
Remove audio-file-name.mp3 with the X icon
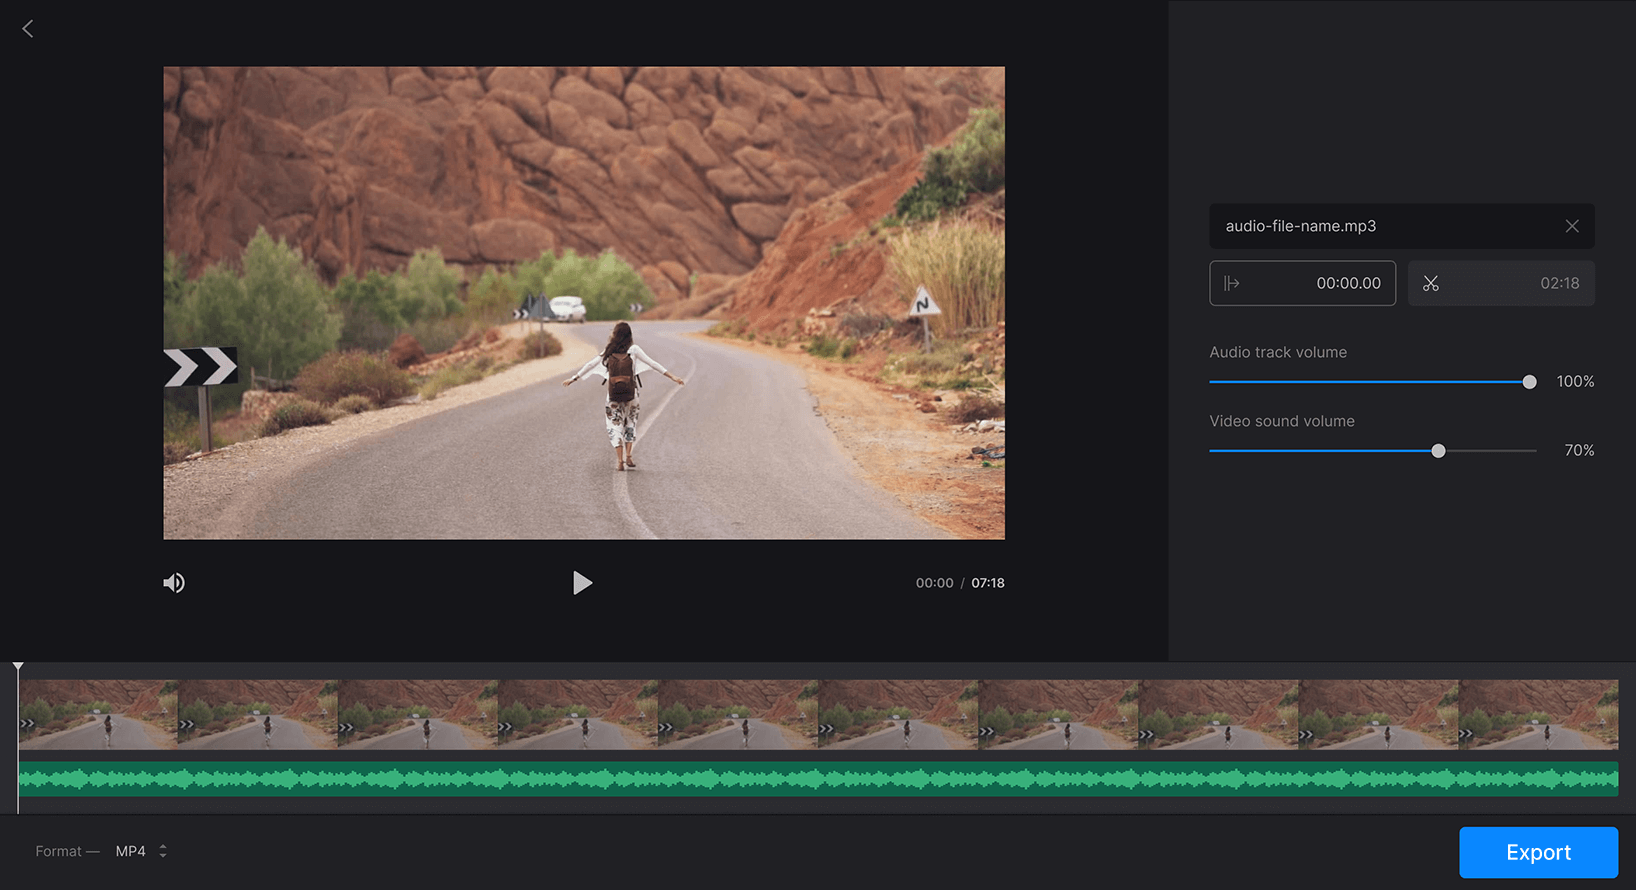point(1572,226)
